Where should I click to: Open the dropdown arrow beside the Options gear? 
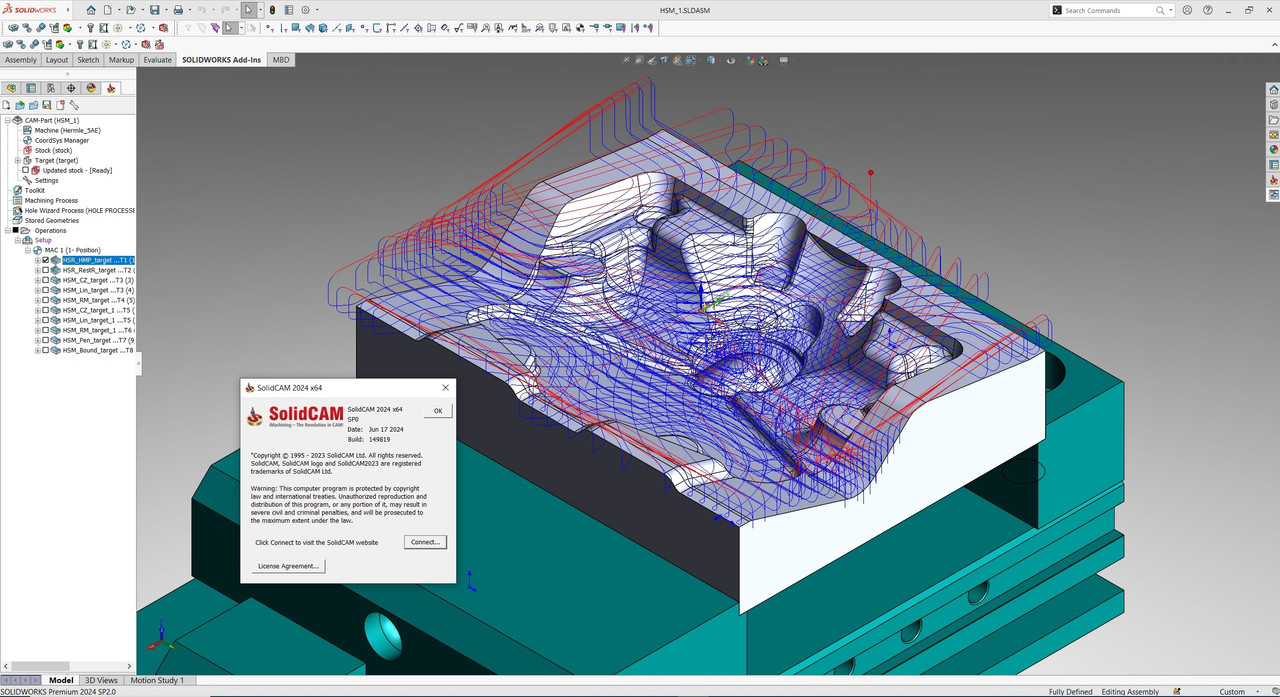tap(319, 10)
